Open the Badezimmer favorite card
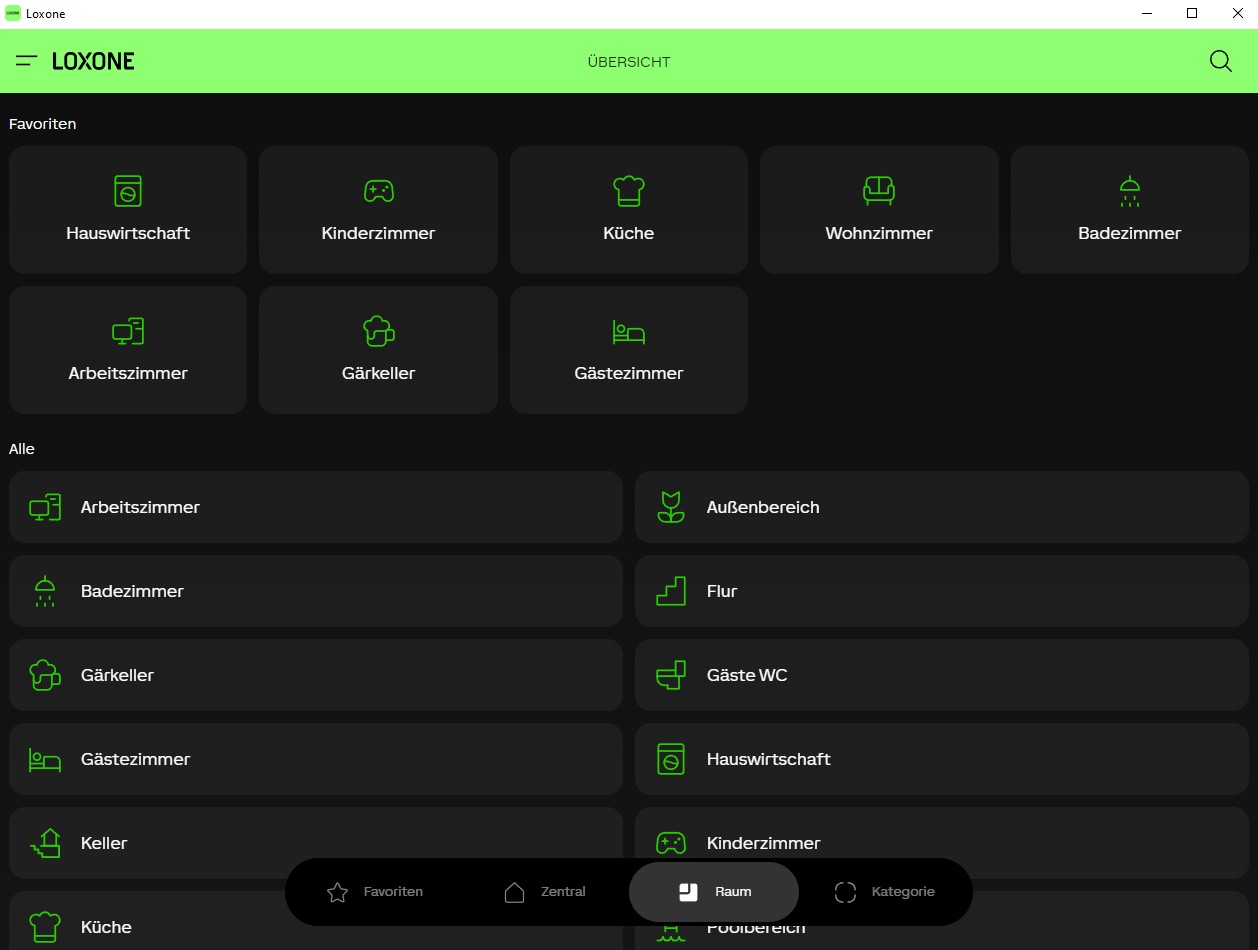Viewport: 1258px width, 950px height. click(x=1130, y=210)
